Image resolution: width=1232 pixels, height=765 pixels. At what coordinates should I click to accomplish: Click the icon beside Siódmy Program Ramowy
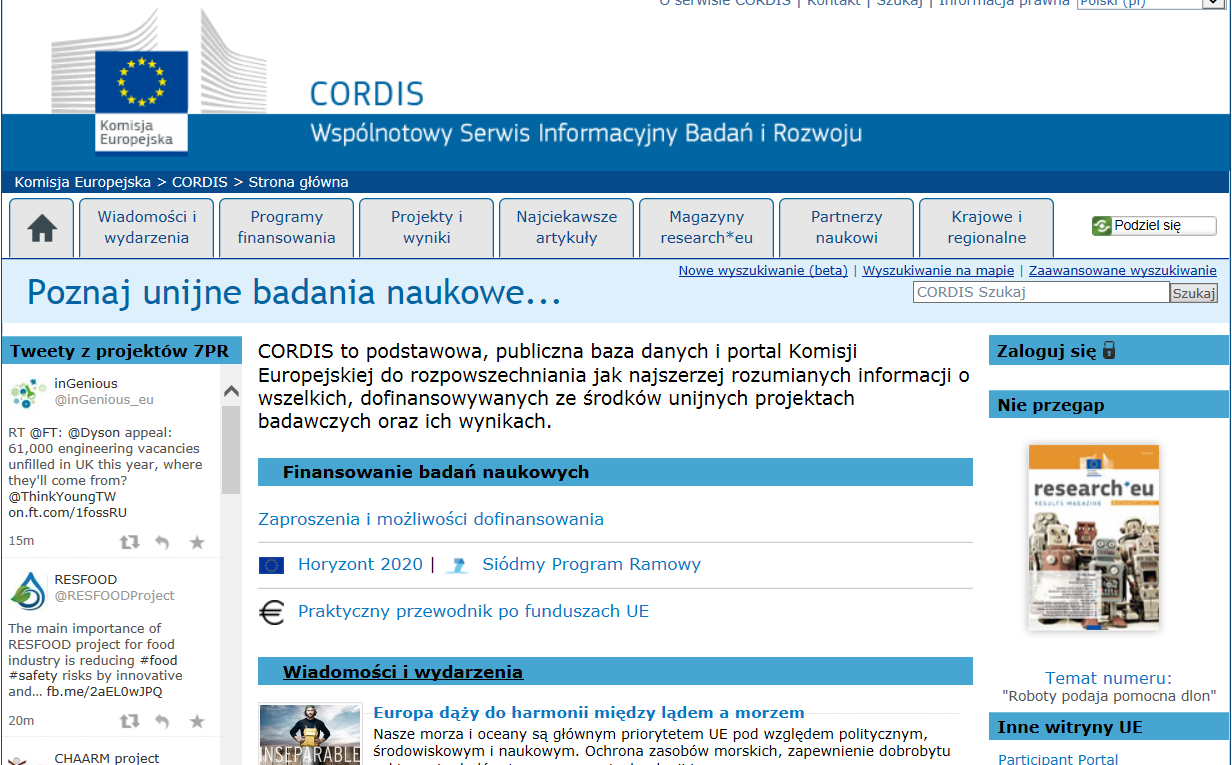(457, 565)
